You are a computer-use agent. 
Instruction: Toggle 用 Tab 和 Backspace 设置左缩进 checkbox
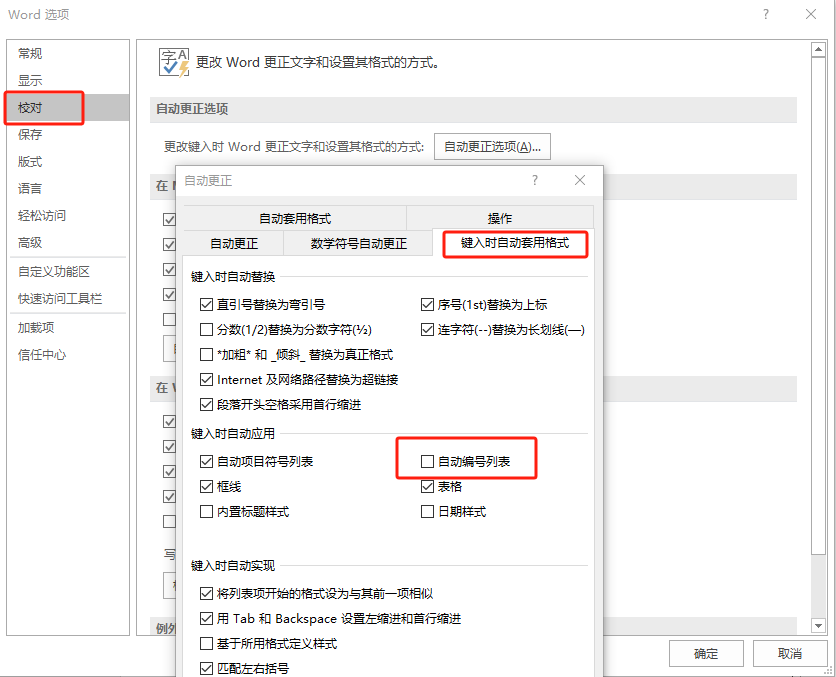[x=206, y=618]
